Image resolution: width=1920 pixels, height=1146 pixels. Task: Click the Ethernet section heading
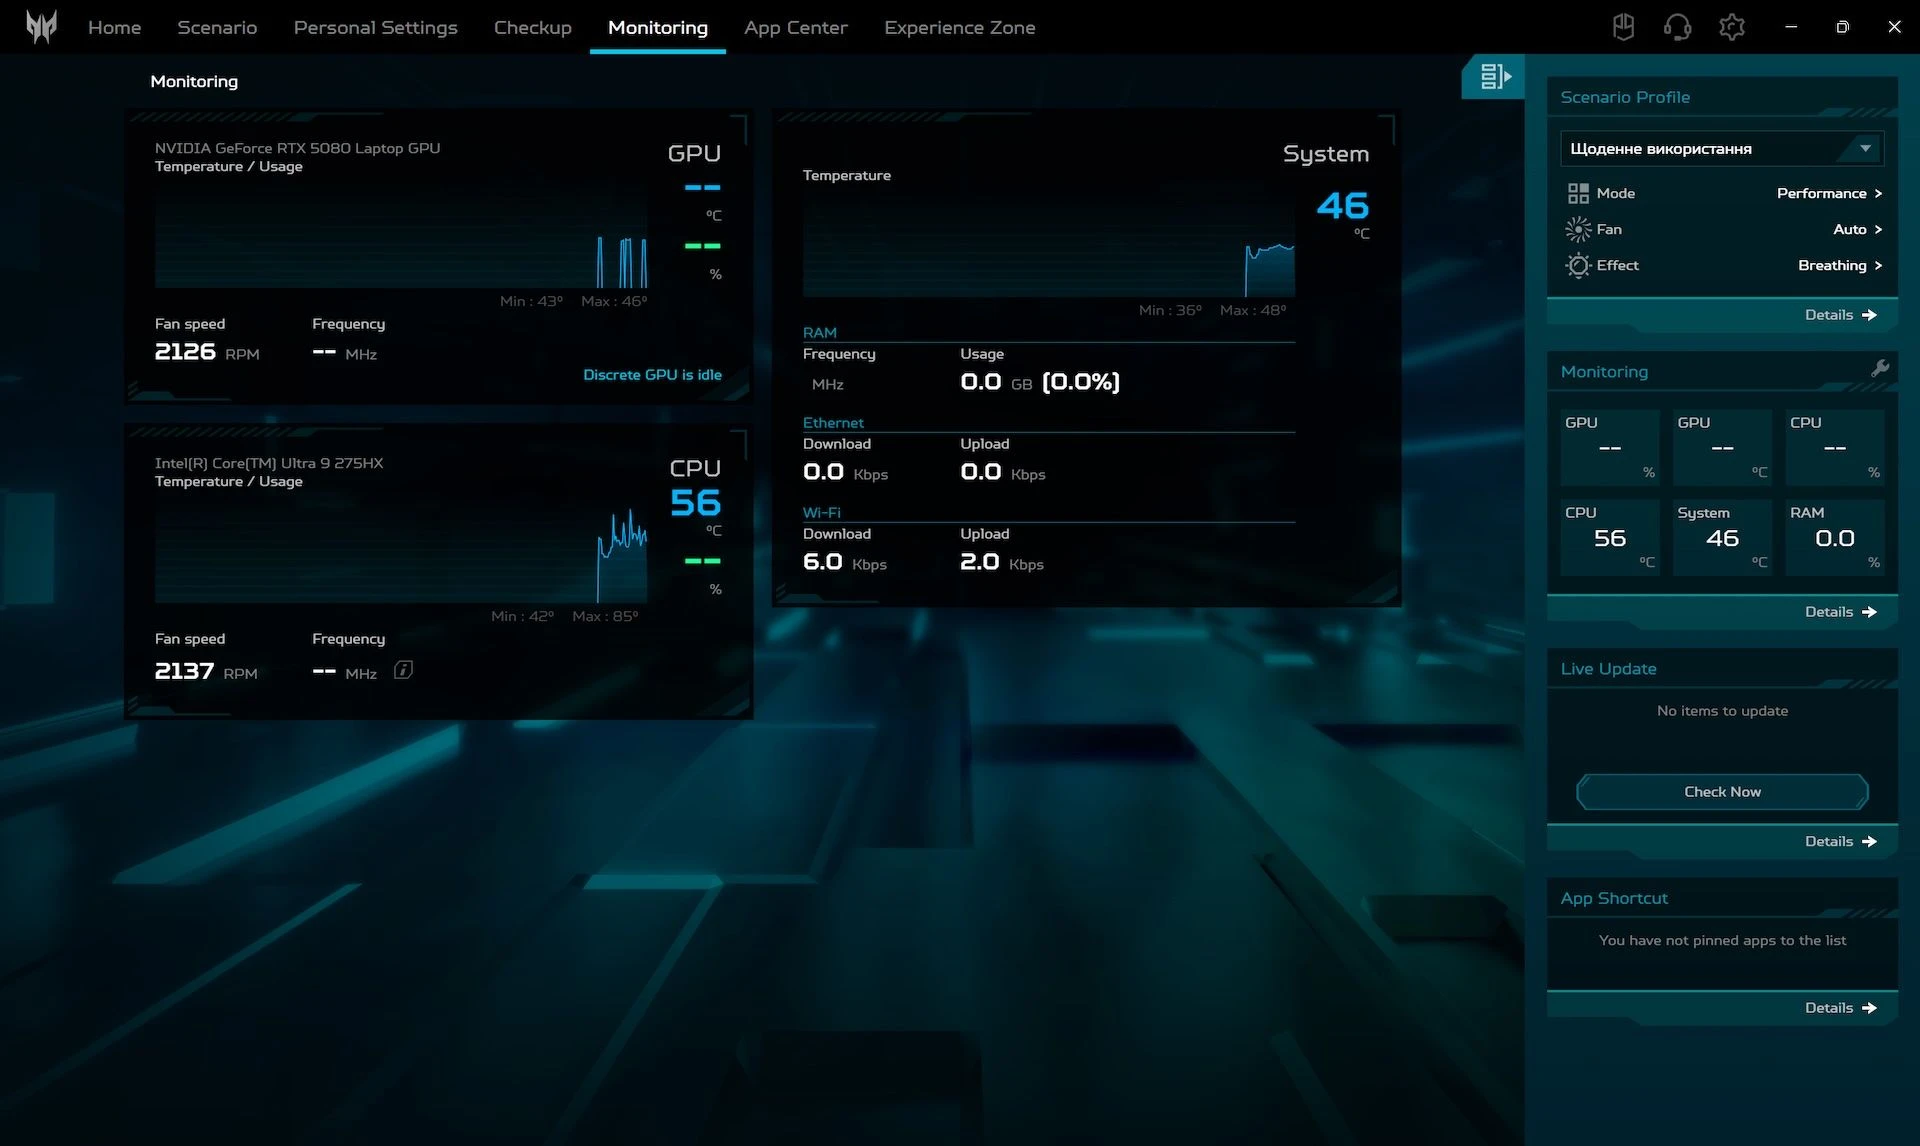833,422
